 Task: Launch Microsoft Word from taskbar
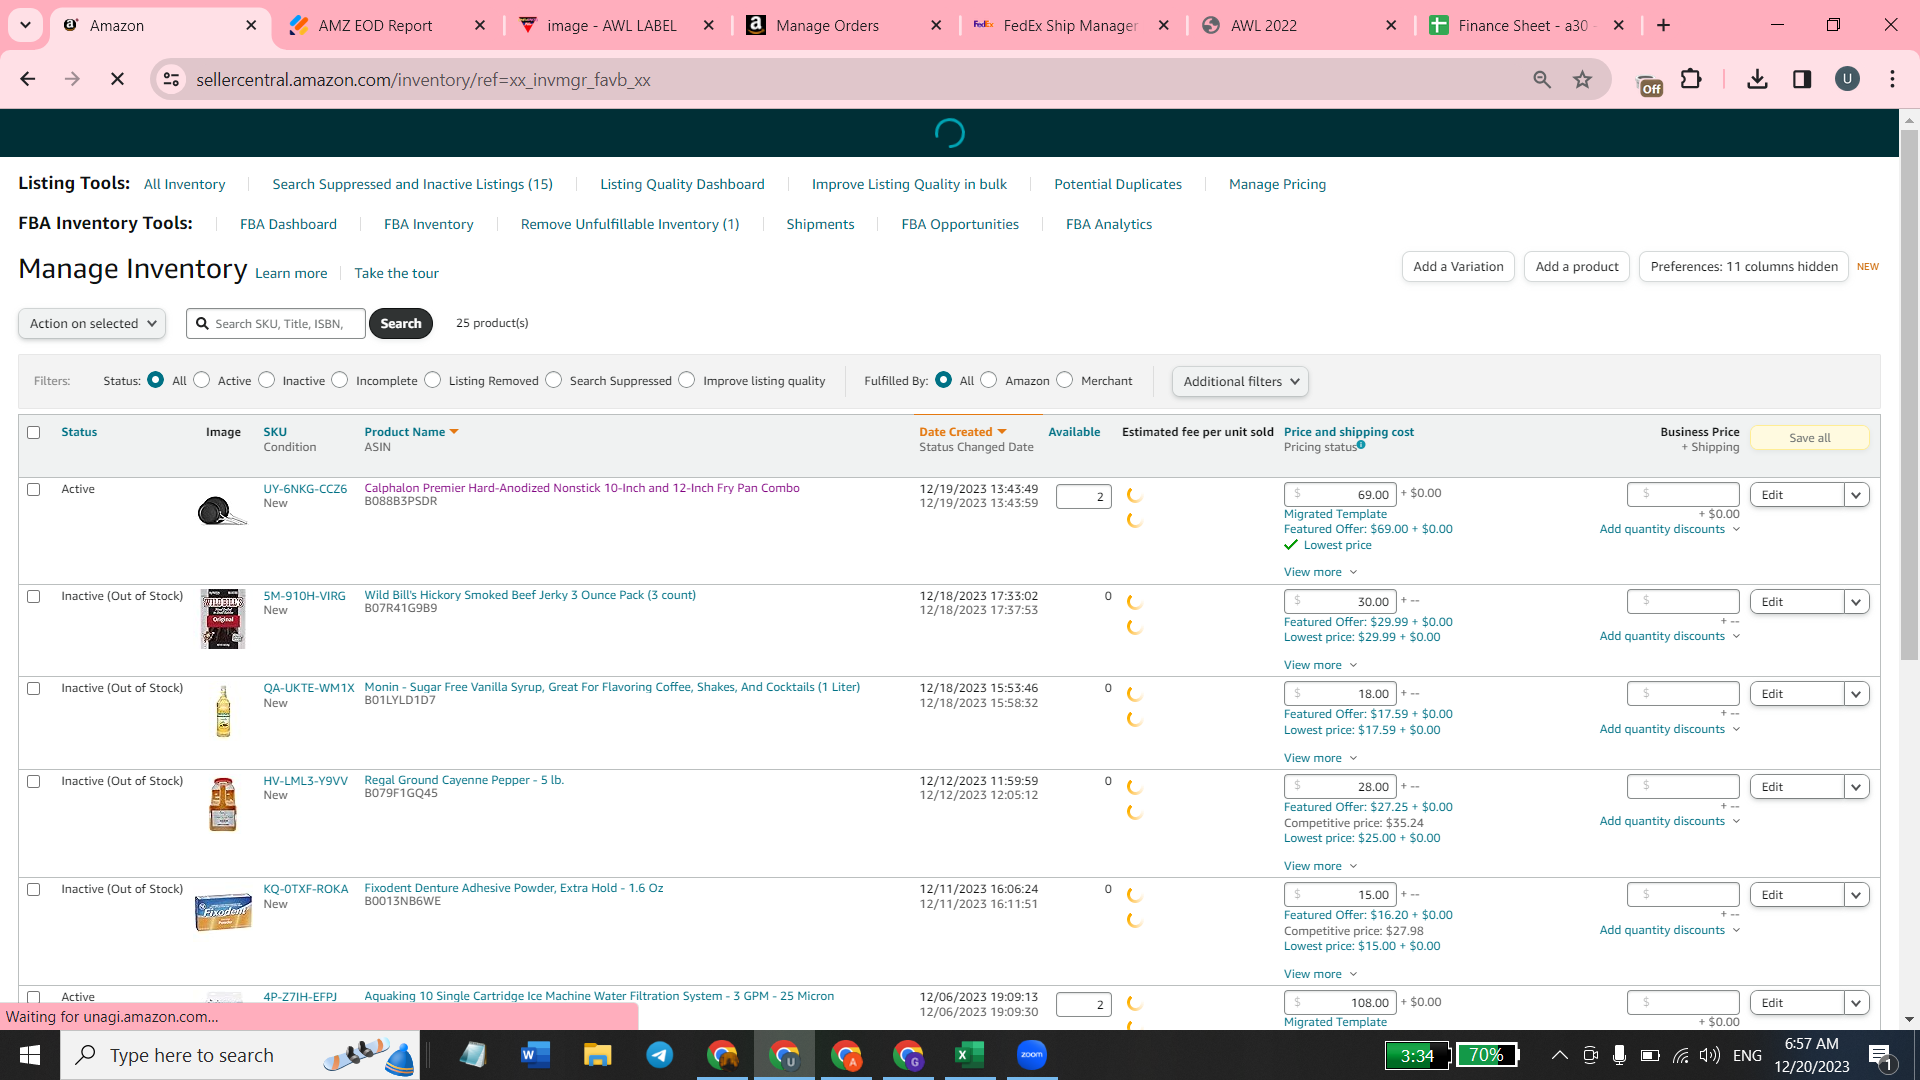tap(536, 1055)
